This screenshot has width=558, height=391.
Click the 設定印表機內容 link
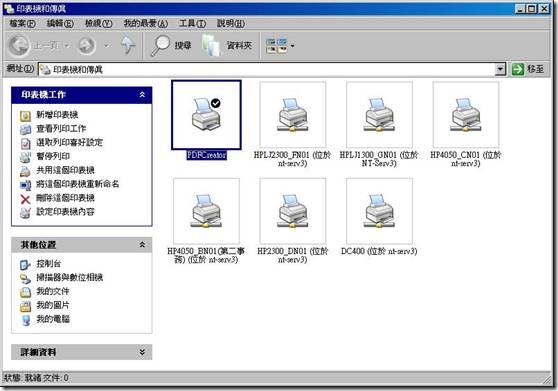coord(65,212)
